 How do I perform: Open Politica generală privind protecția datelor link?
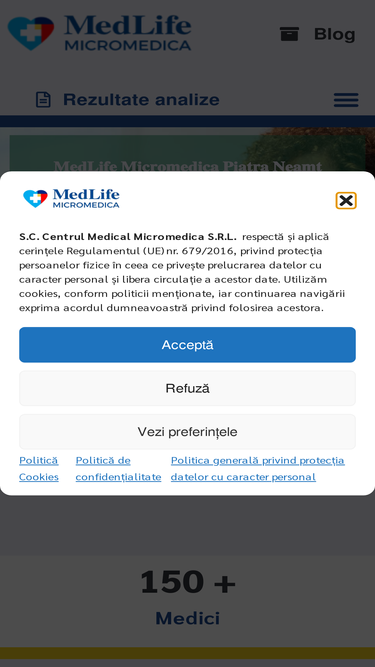point(258,469)
